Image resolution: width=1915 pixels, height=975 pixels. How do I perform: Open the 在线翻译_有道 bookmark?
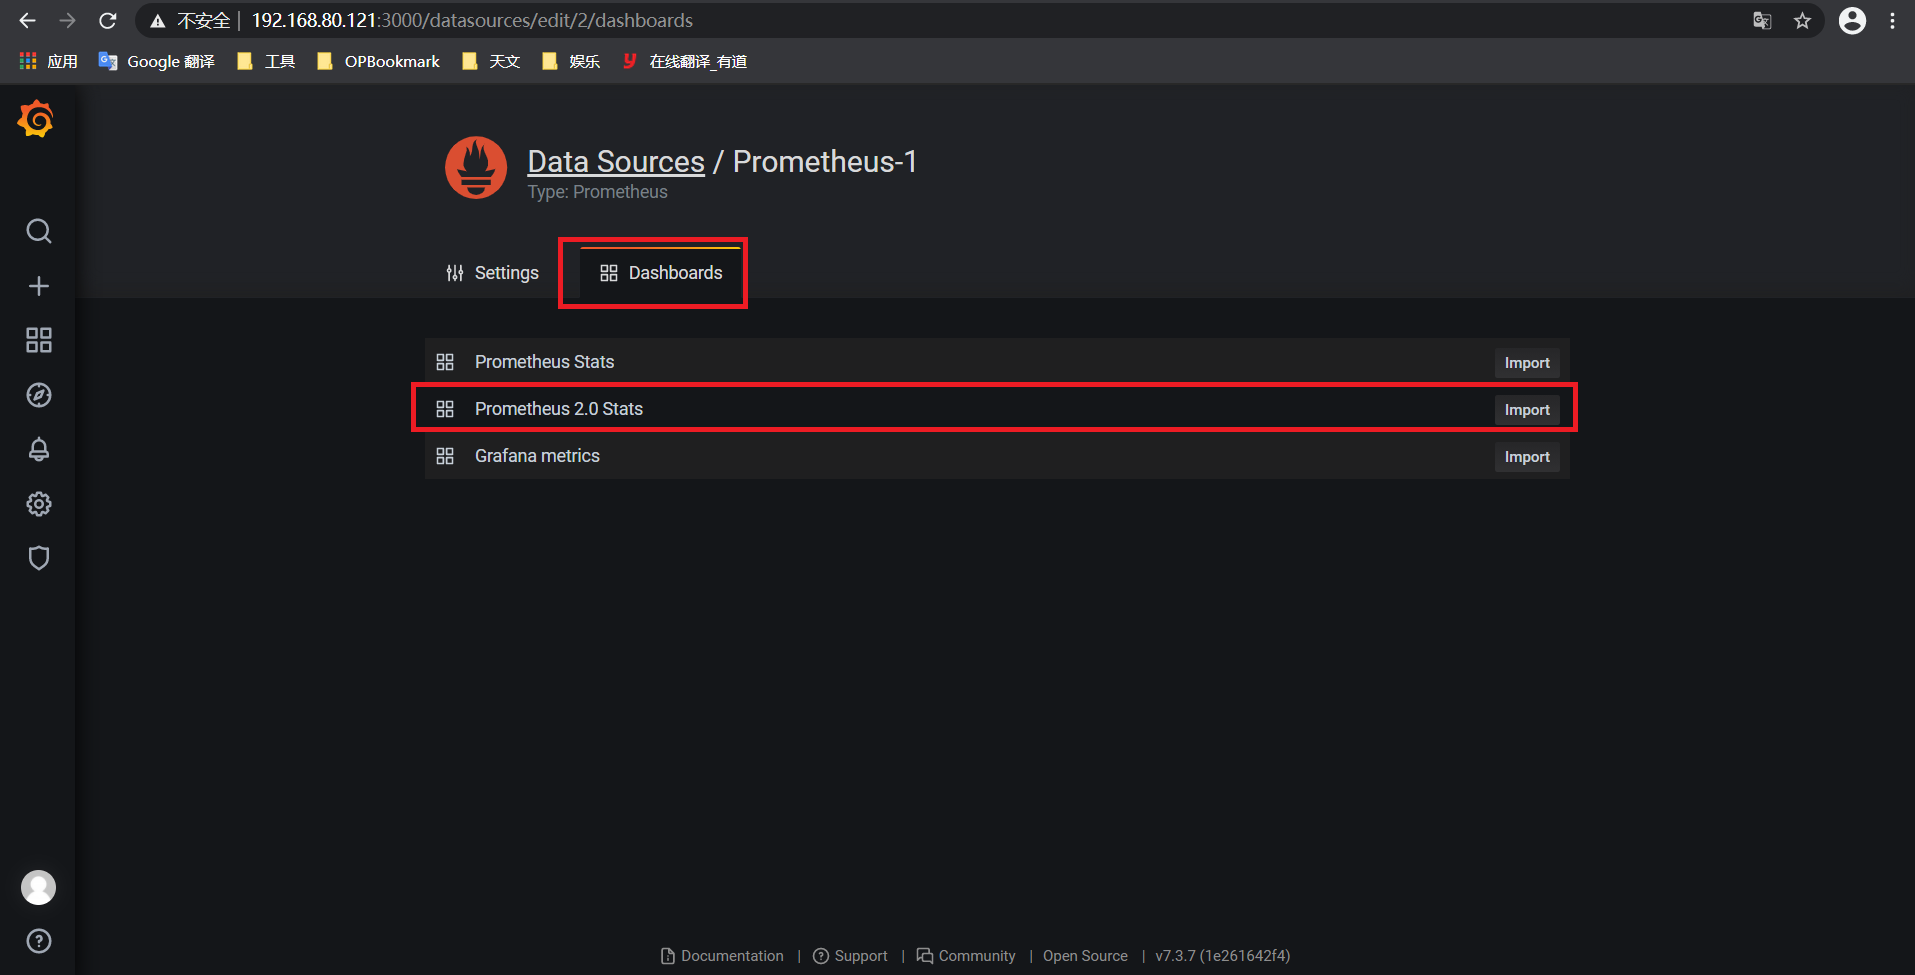(x=685, y=61)
